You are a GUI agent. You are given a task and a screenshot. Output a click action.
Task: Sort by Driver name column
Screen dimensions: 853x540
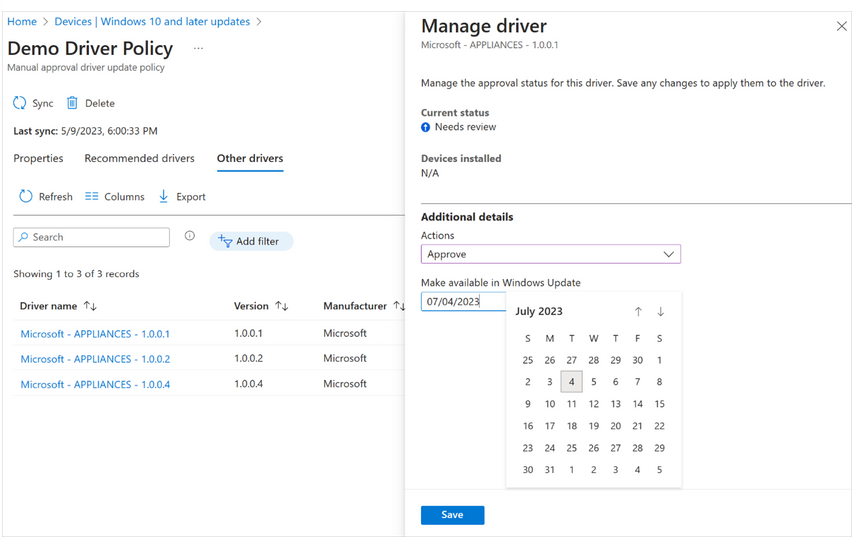pyautogui.click(x=90, y=306)
